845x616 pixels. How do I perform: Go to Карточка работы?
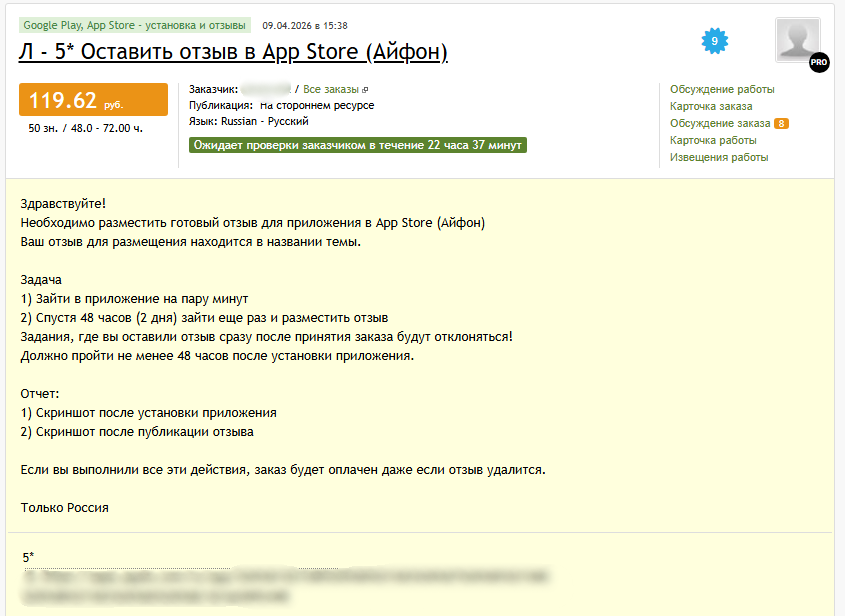point(713,140)
